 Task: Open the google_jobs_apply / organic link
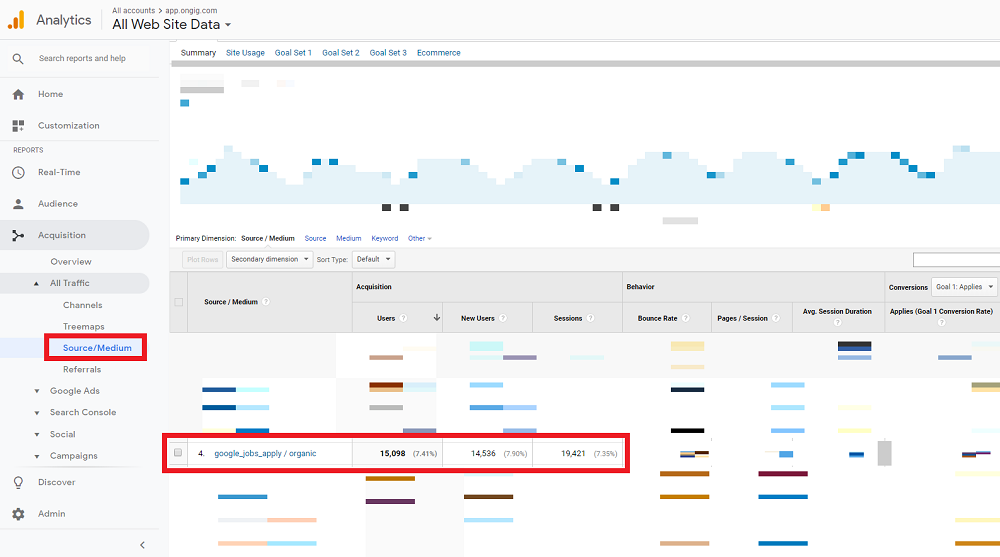(265, 454)
